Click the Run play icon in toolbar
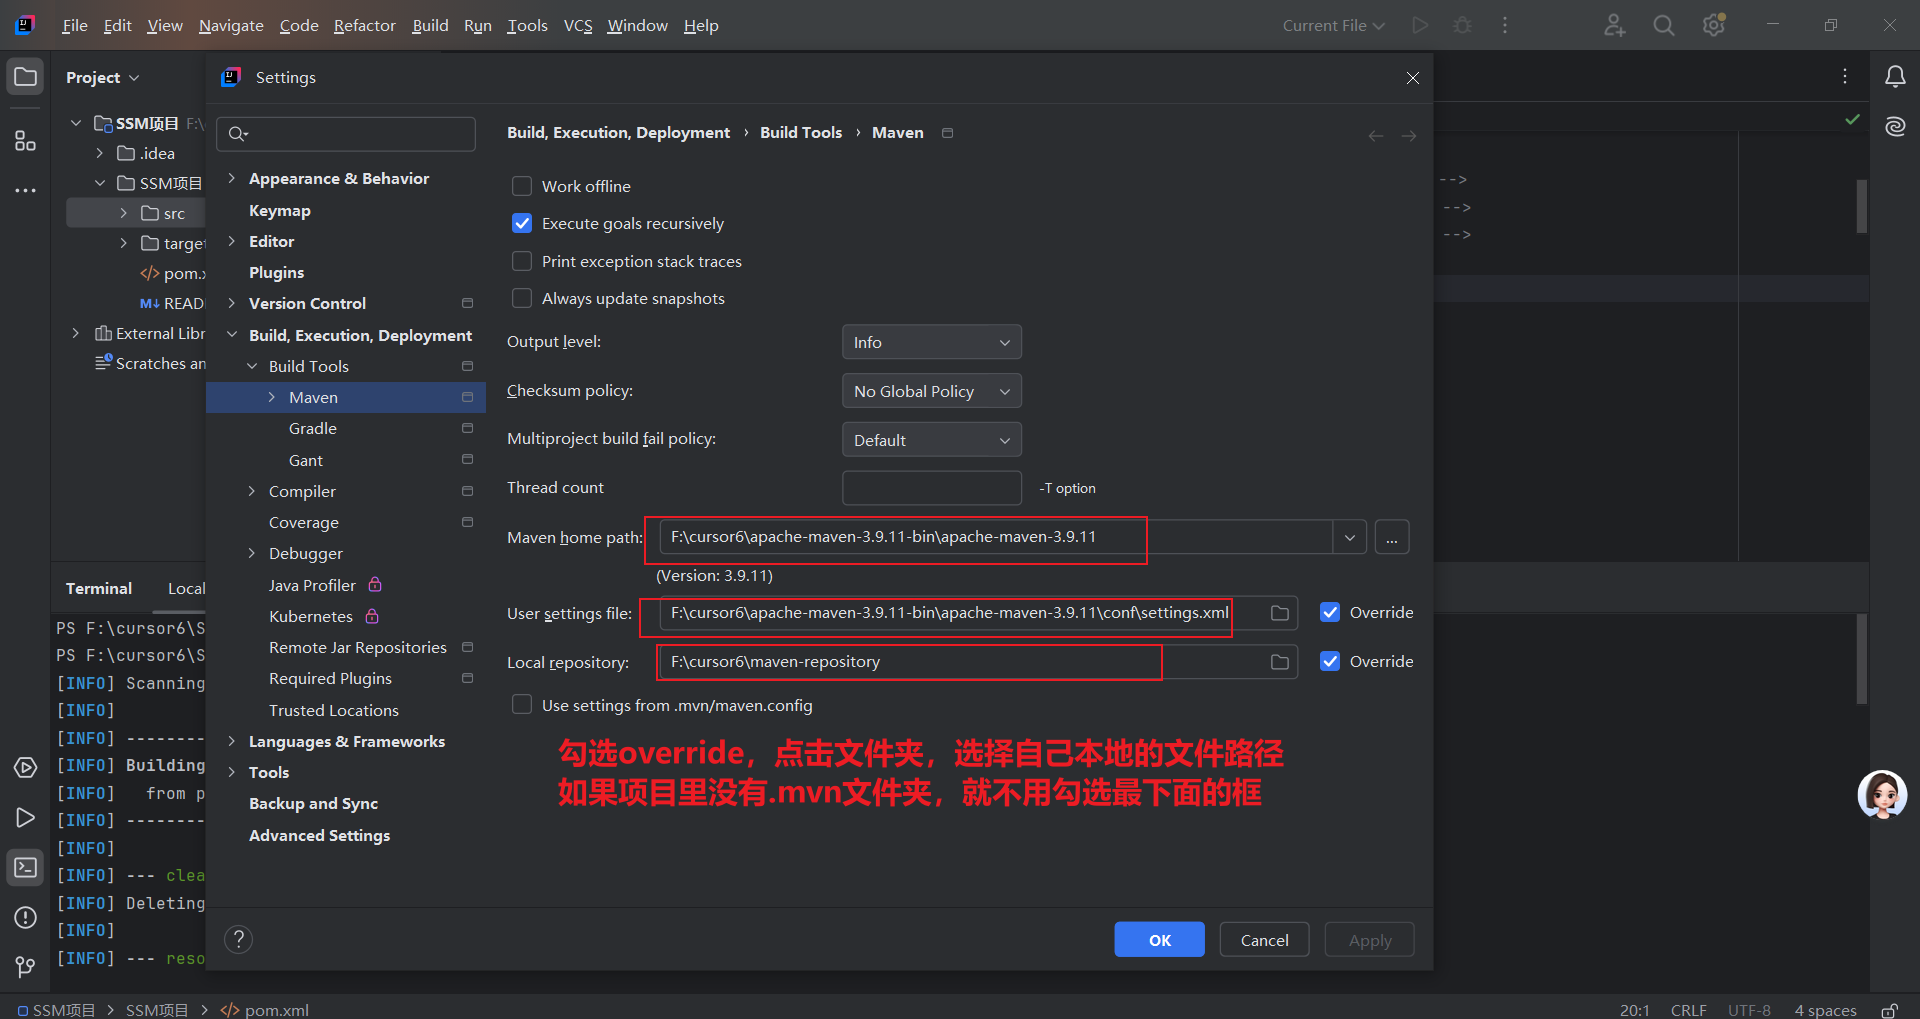Viewport: 1920px width, 1019px height. [1420, 25]
